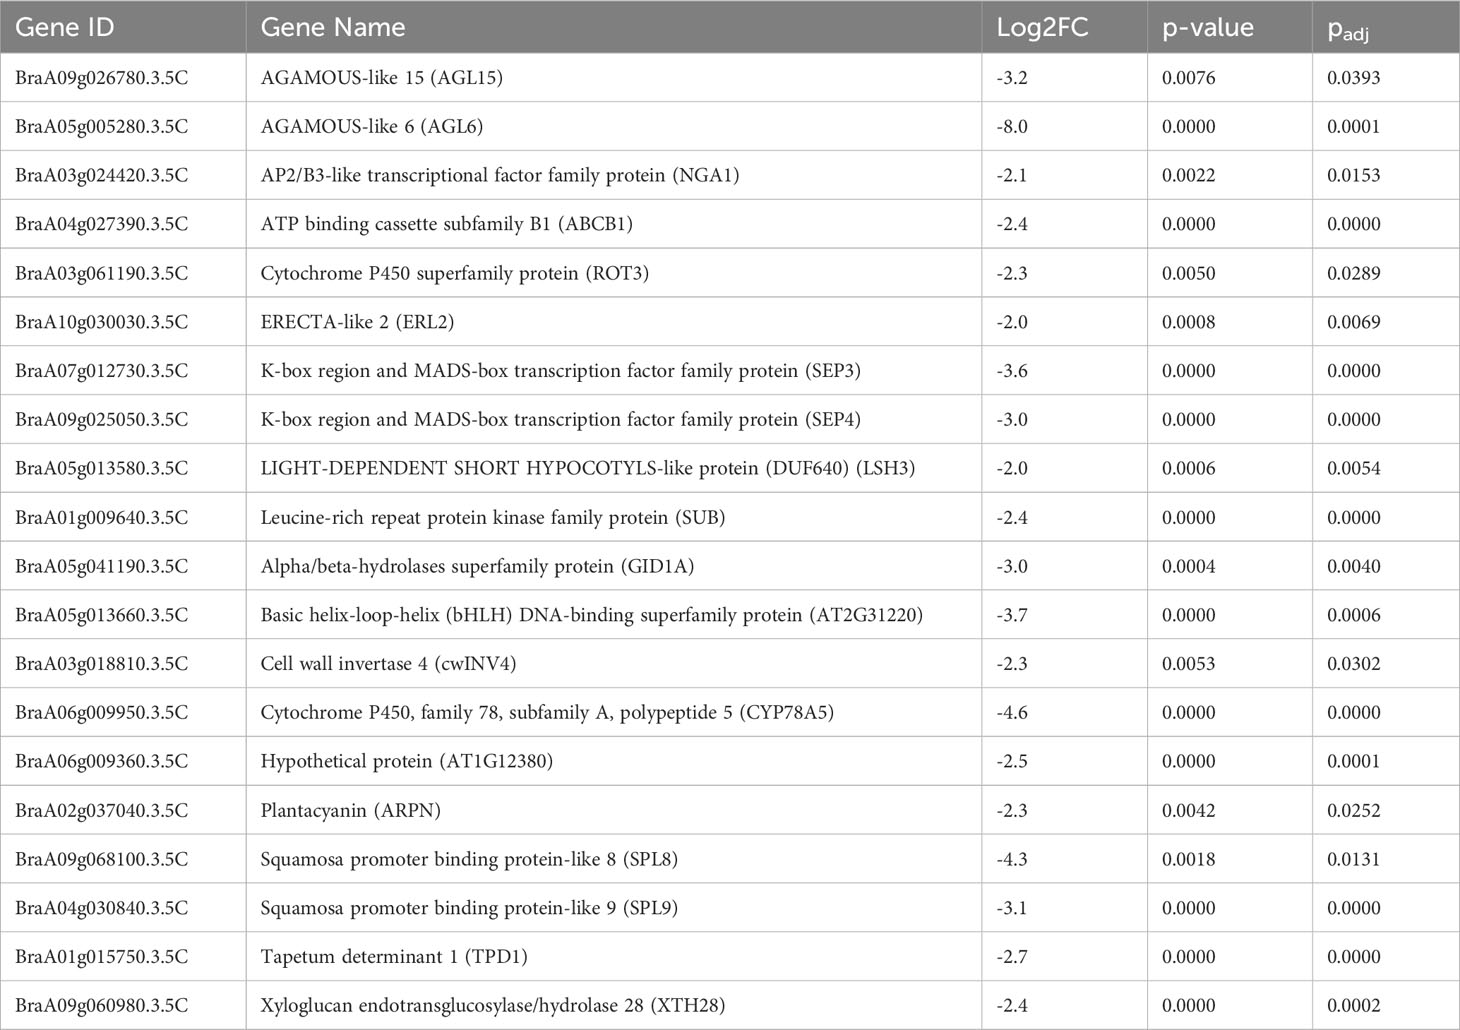Click padj value 0.0054

click(x=1353, y=469)
